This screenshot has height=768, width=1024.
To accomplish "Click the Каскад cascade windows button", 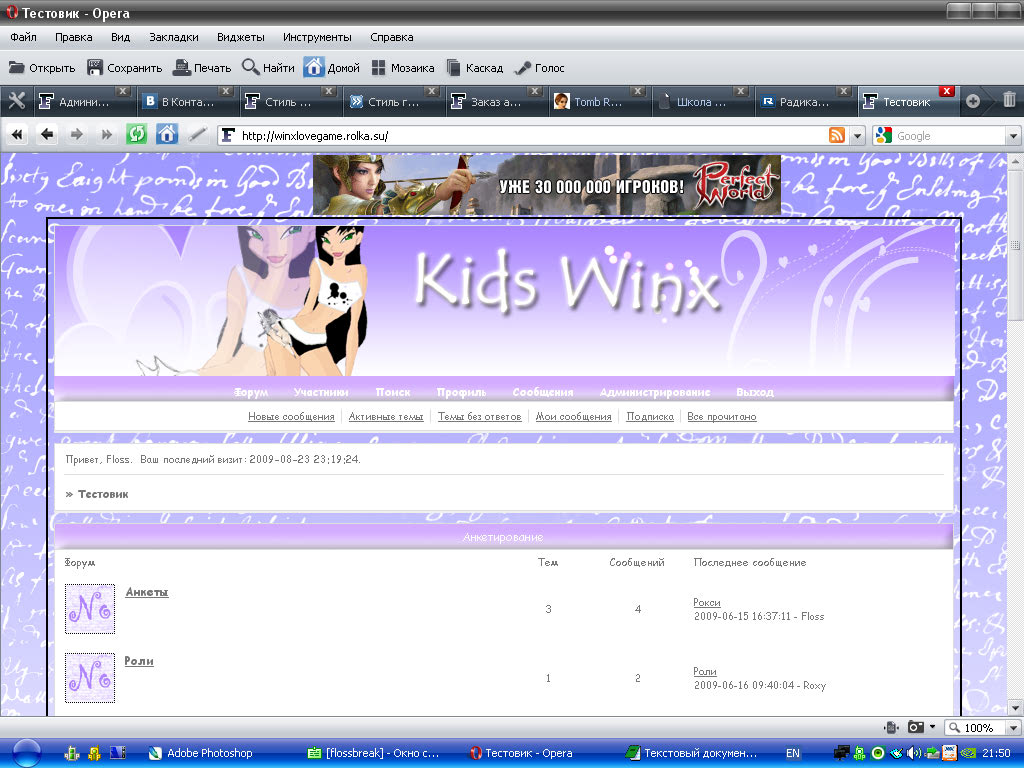I will tap(475, 68).
